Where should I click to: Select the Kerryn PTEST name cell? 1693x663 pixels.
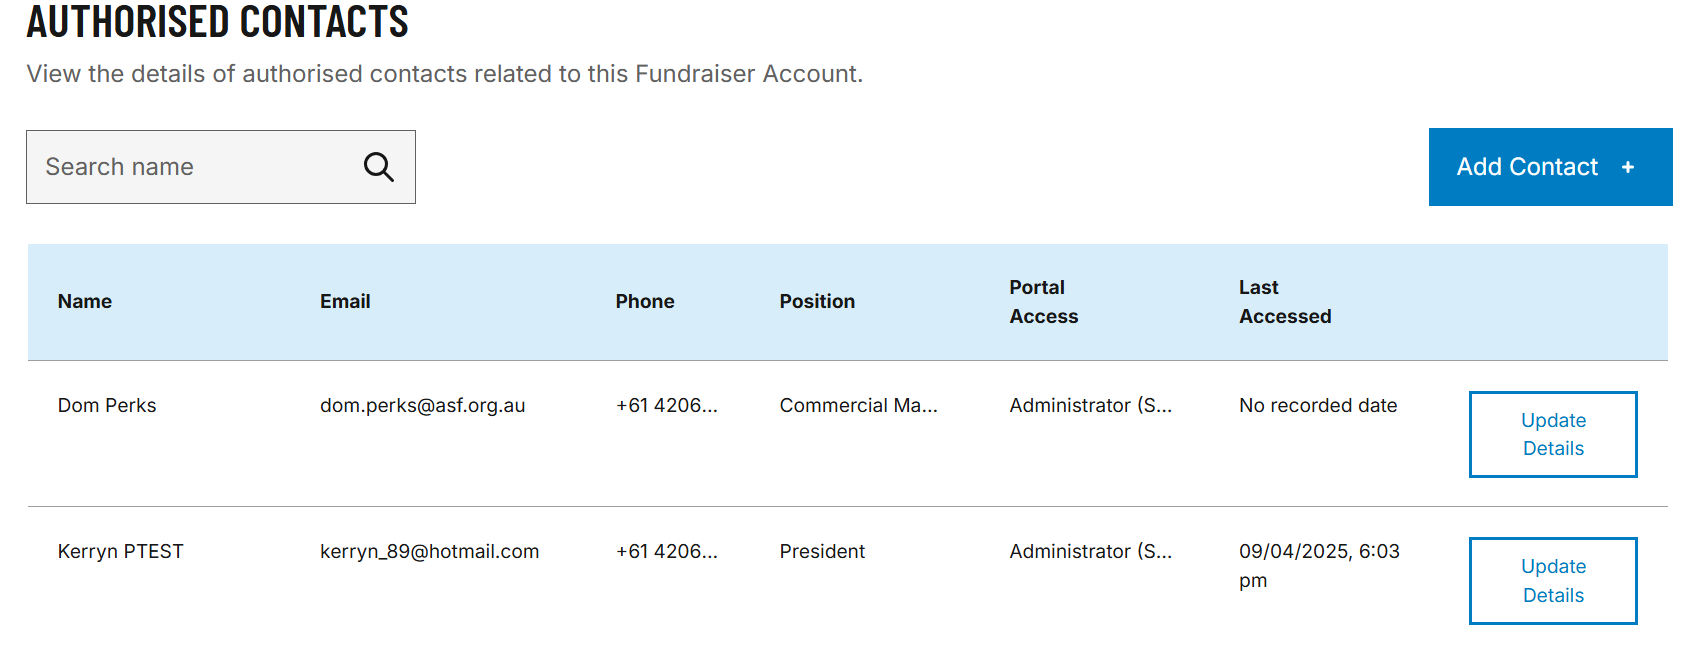121,551
